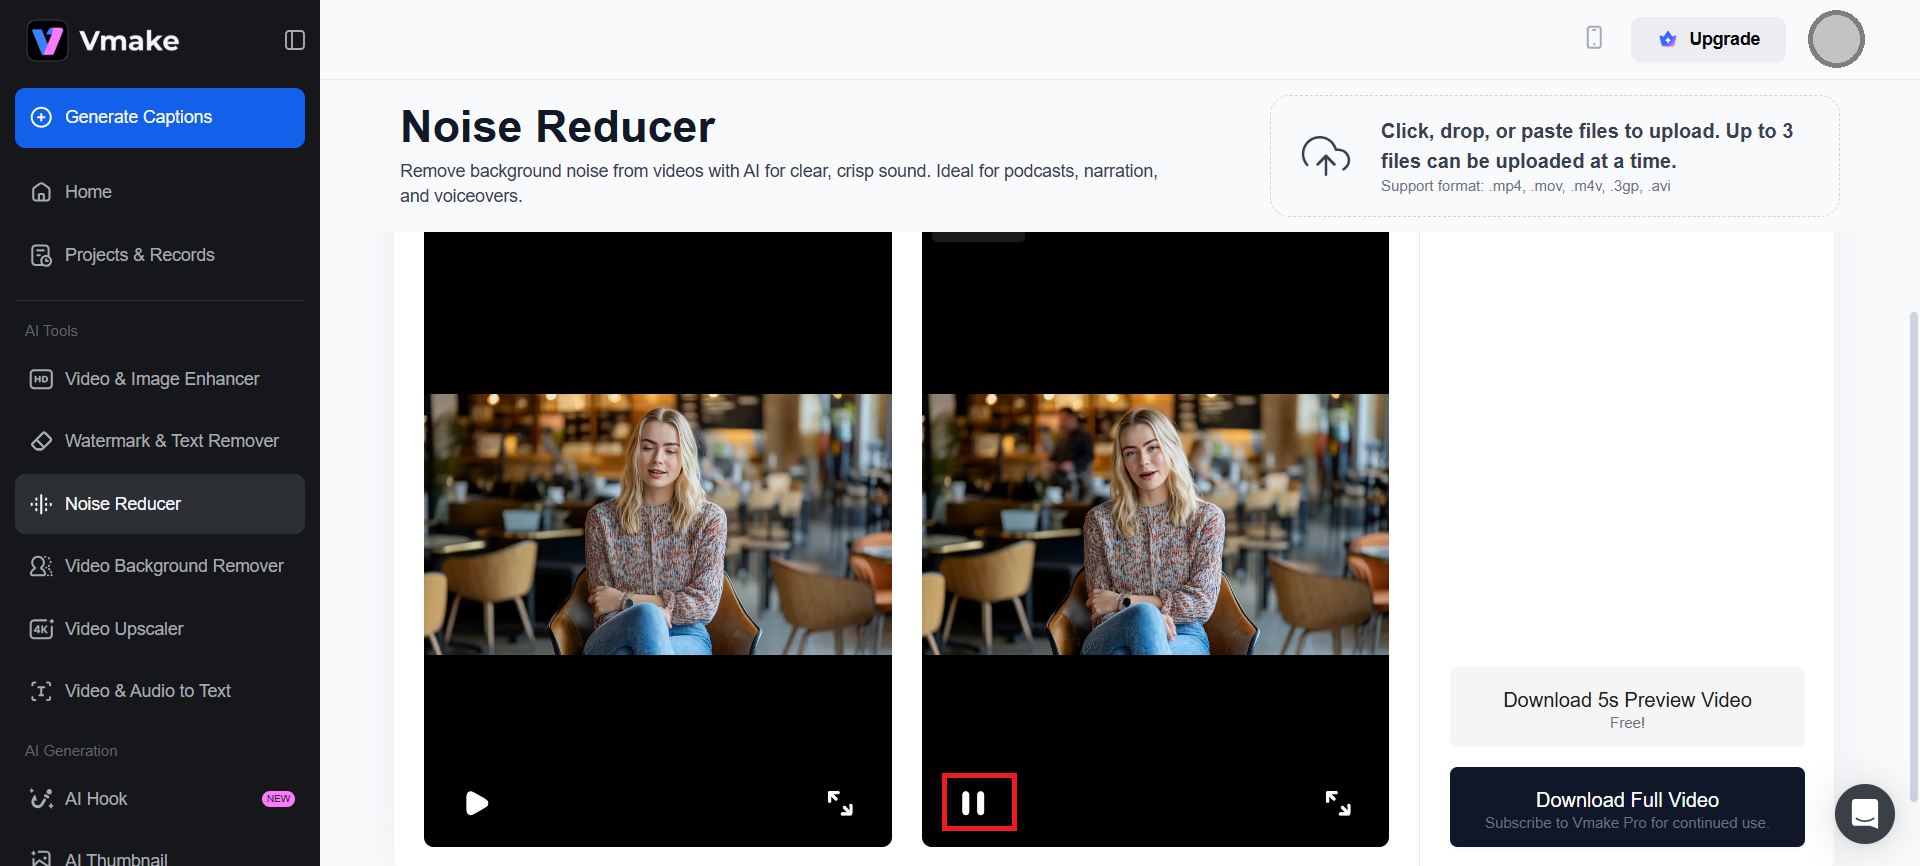The height and width of the screenshot is (866, 1920).
Task: Play the left original video
Action: pos(477,803)
